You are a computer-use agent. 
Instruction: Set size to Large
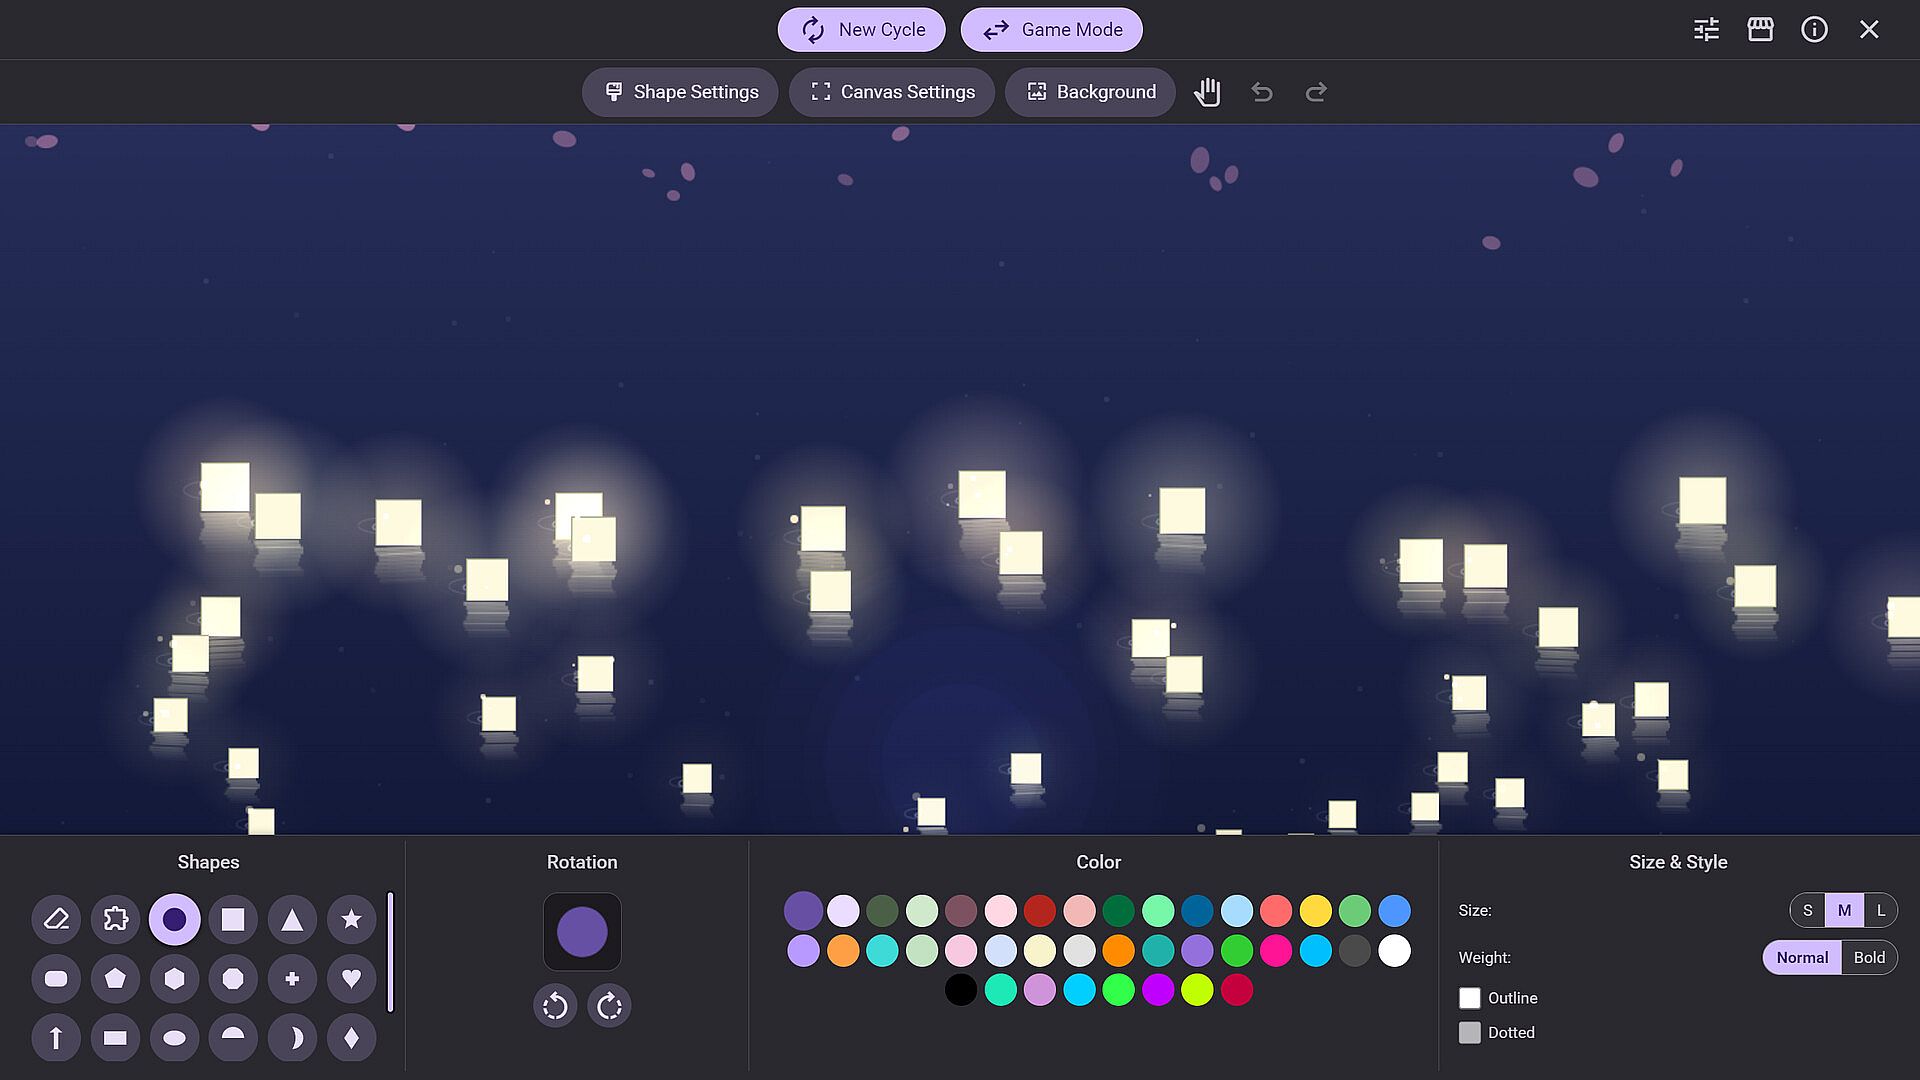(1880, 910)
